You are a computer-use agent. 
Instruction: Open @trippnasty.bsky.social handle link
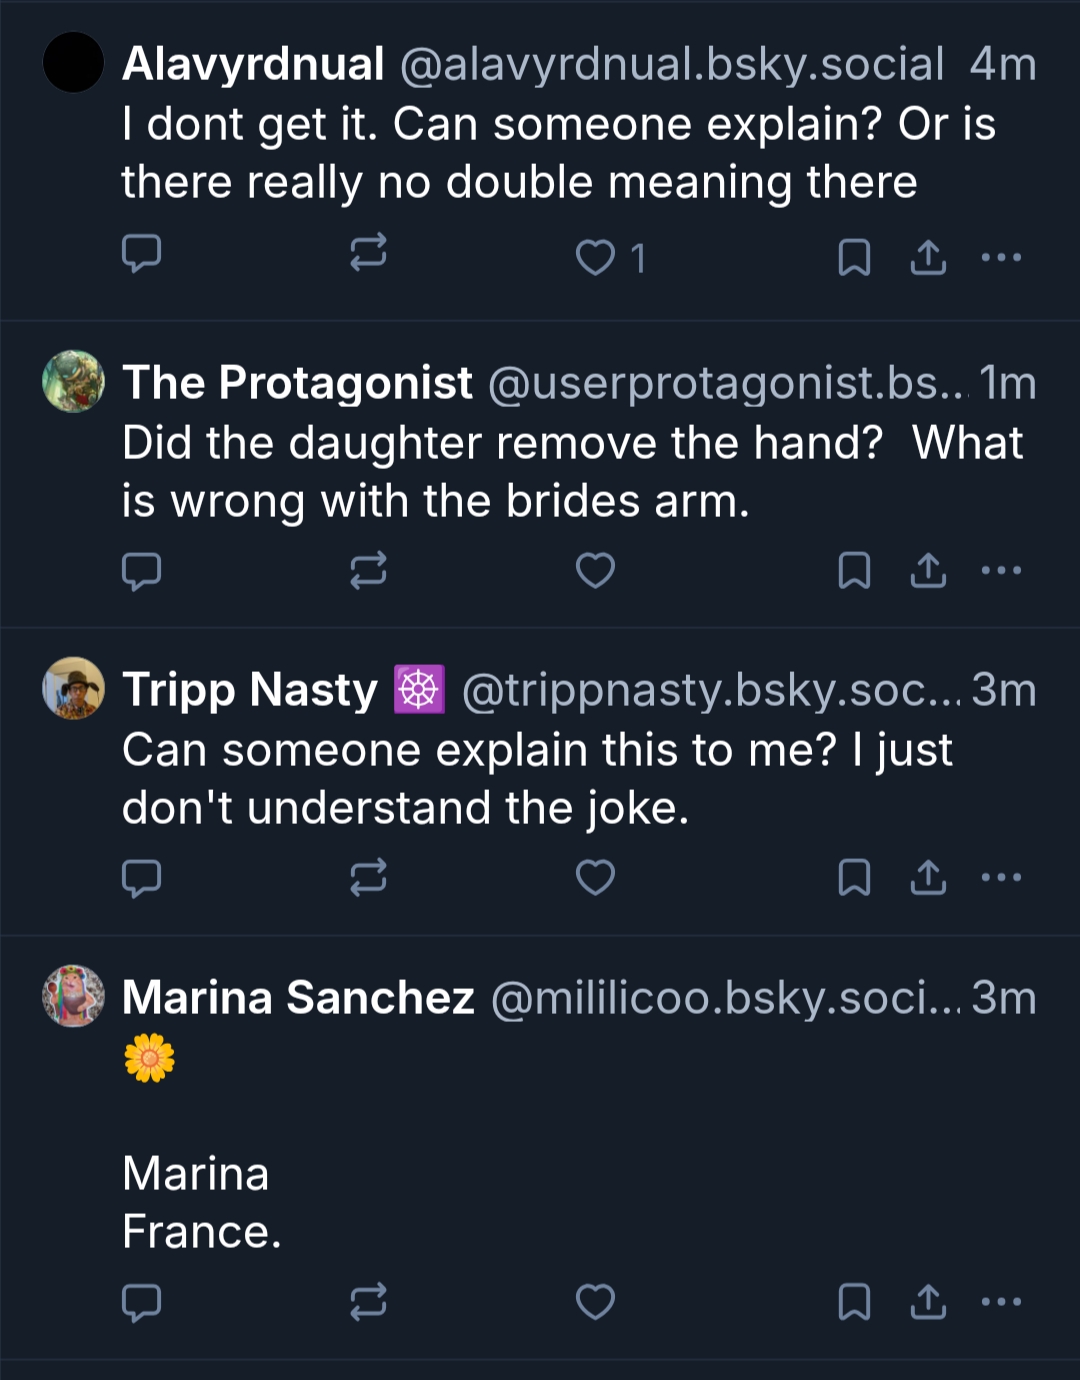pos(710,690)
